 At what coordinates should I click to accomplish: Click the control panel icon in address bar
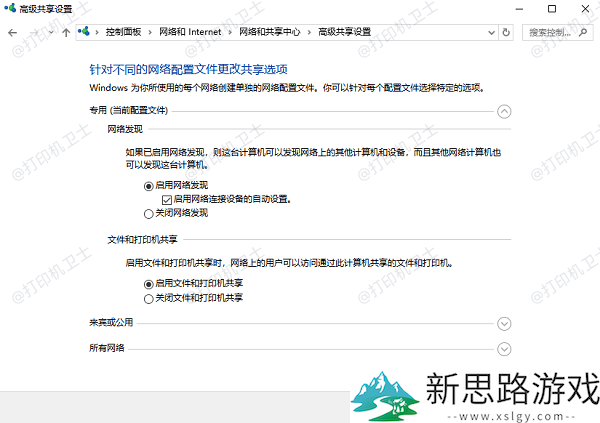84,31
